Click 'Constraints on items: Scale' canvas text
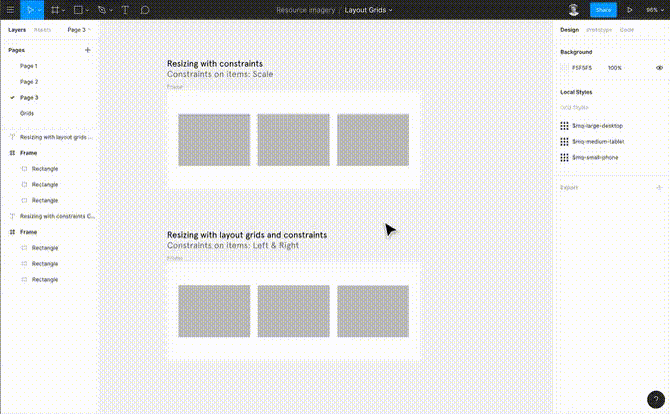670x414 pixels. pyautogui.click(x=220, y=74)
